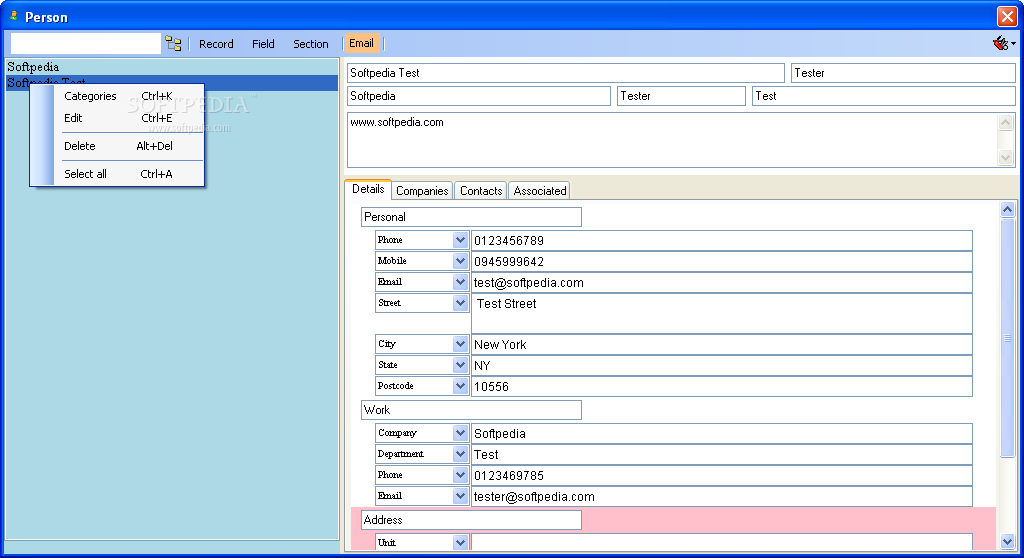Image resolution: width=1024 pixels, height=558 pixels.
Task: Switch to the Associated tab
Action: [x=539, y=191]
